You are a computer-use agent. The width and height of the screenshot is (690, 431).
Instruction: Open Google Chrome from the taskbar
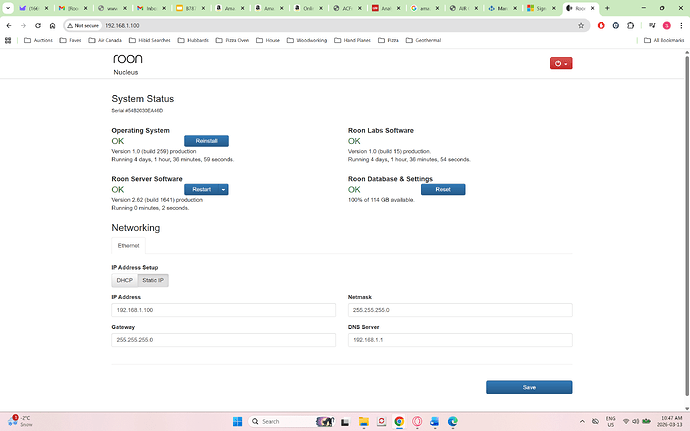(399, 421)
